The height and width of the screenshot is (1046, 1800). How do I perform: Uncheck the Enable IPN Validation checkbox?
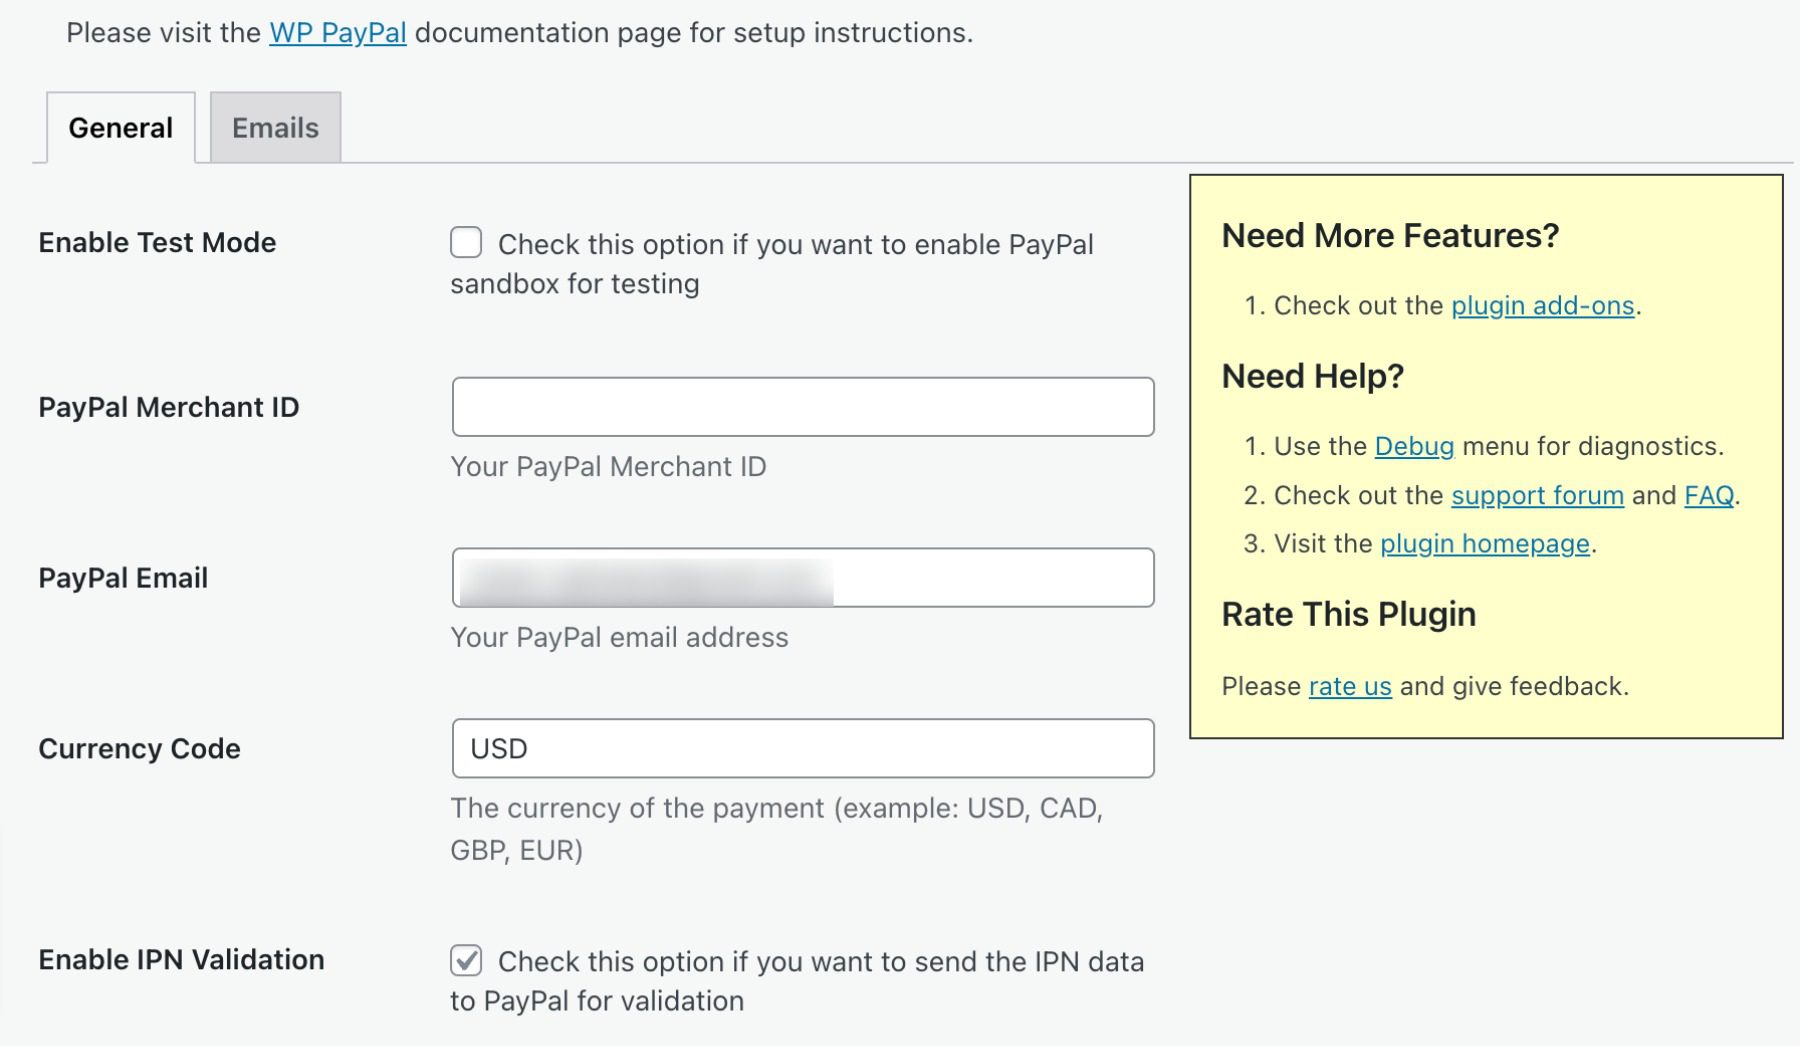464,961
